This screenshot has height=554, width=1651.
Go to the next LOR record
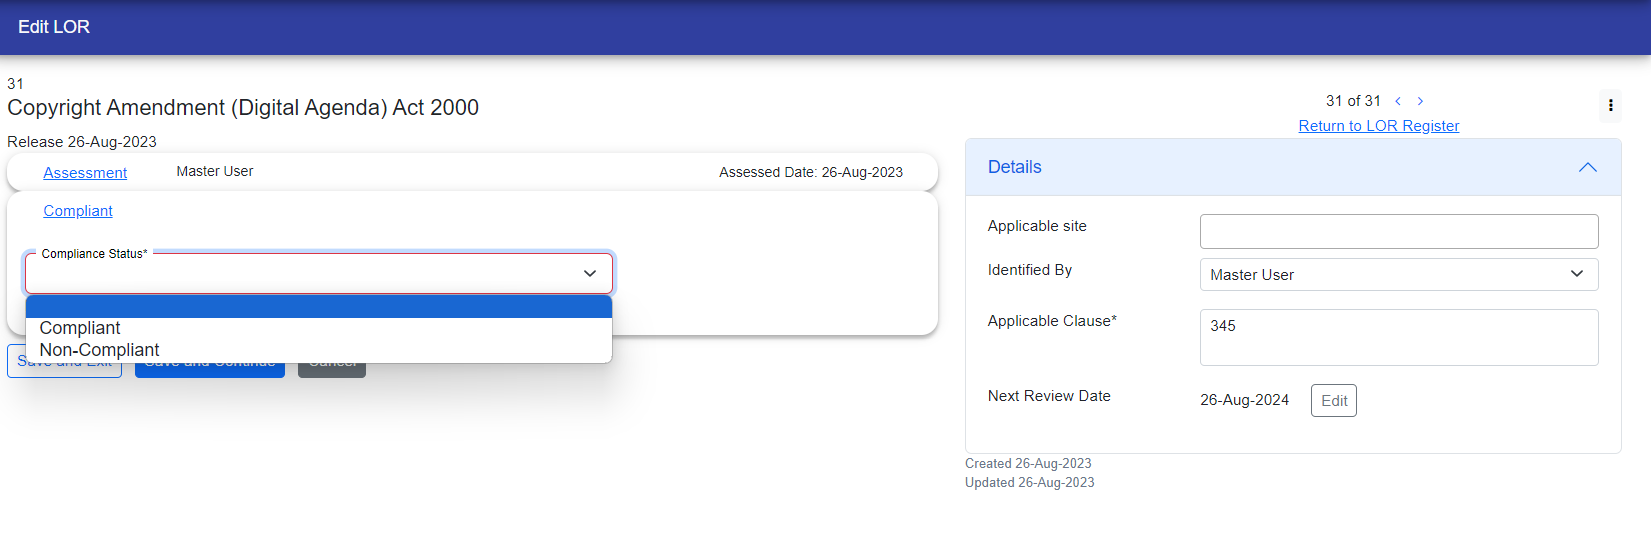pos(1420,101)
